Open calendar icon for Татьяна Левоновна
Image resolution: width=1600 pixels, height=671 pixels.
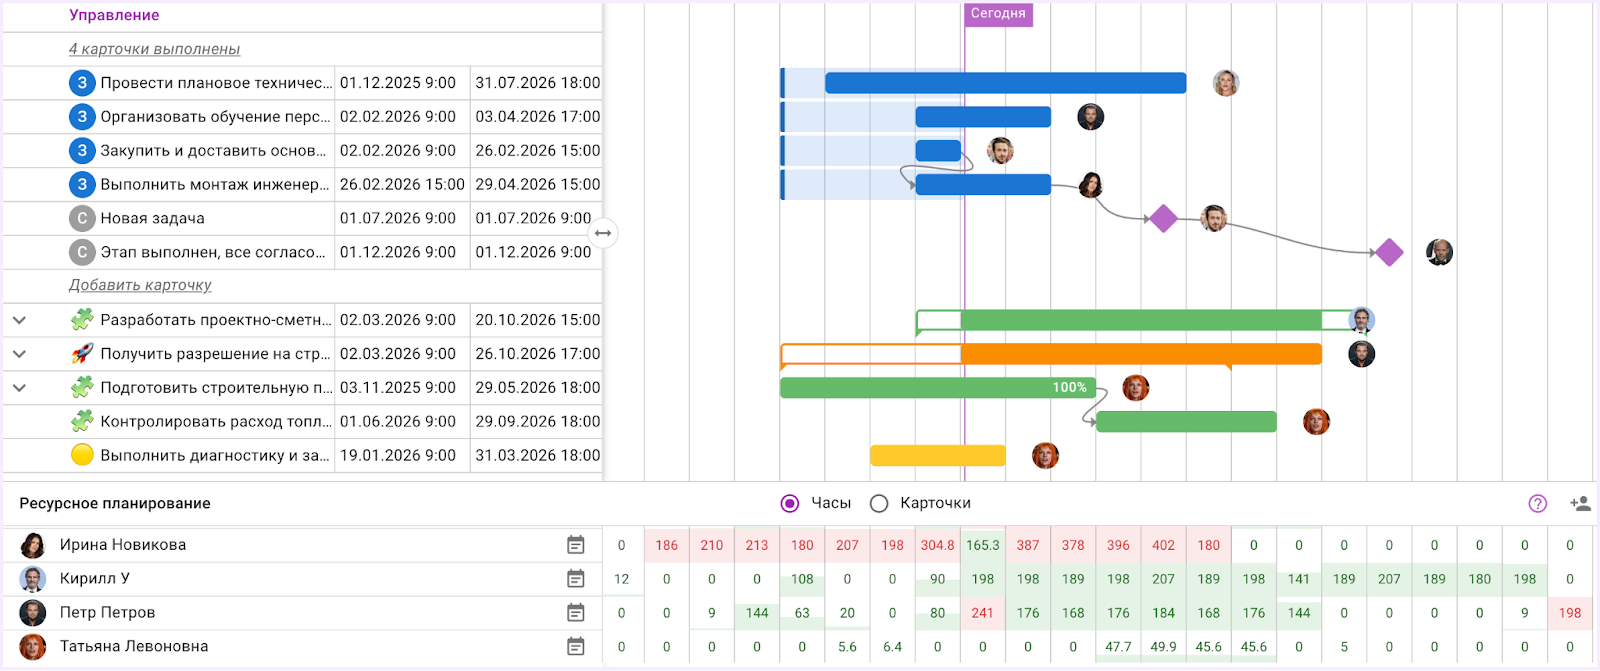point(575,647)
